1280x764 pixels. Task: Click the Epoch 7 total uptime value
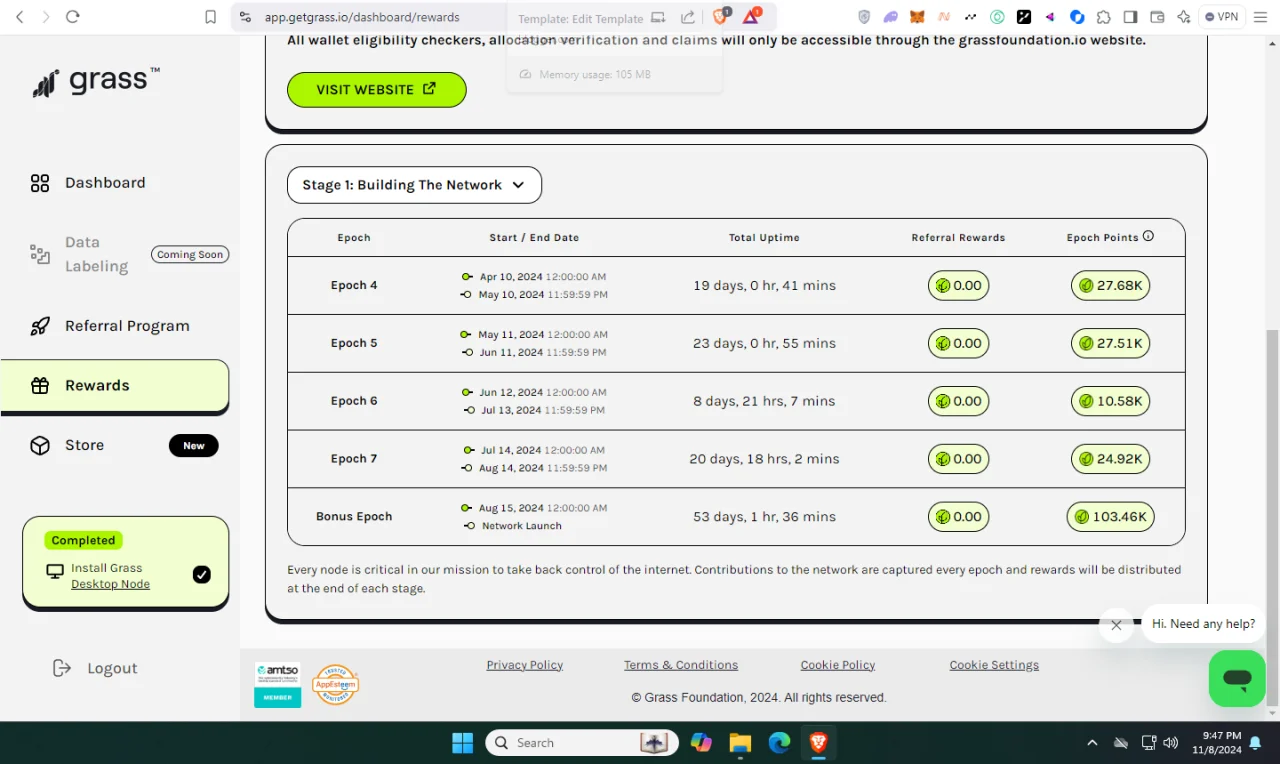tap(764, 459)
